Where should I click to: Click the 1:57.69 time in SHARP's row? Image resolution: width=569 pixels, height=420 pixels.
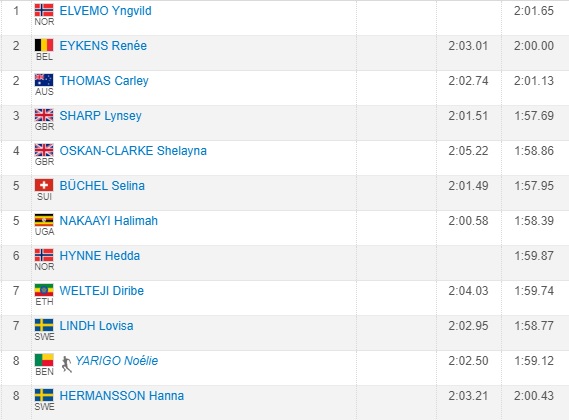point(534,116)
